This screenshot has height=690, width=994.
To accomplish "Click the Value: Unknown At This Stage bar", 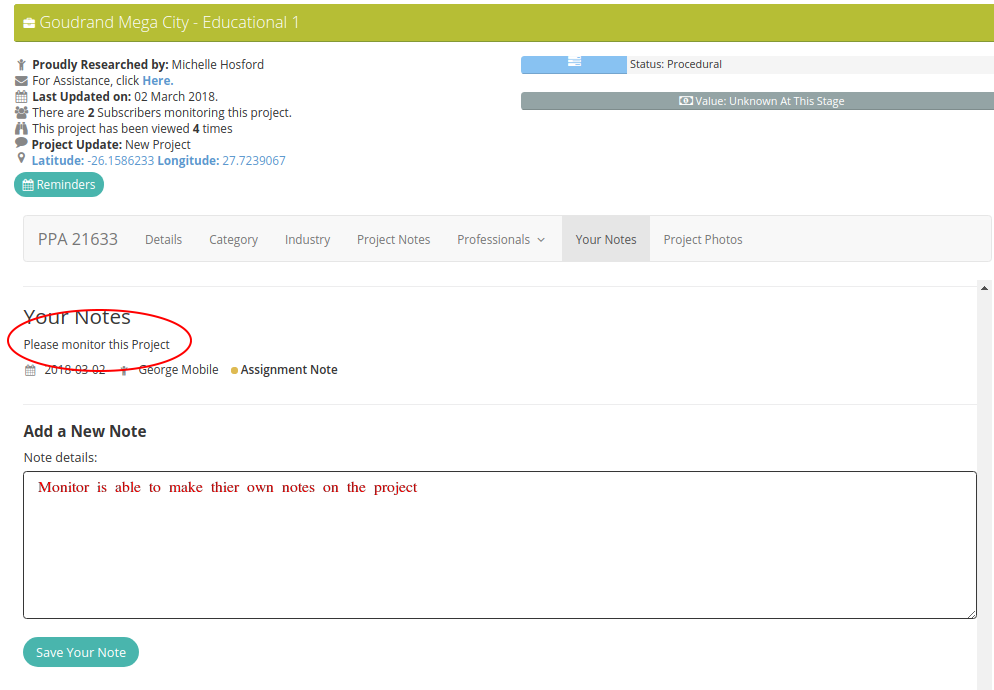I will pos(758,101).
